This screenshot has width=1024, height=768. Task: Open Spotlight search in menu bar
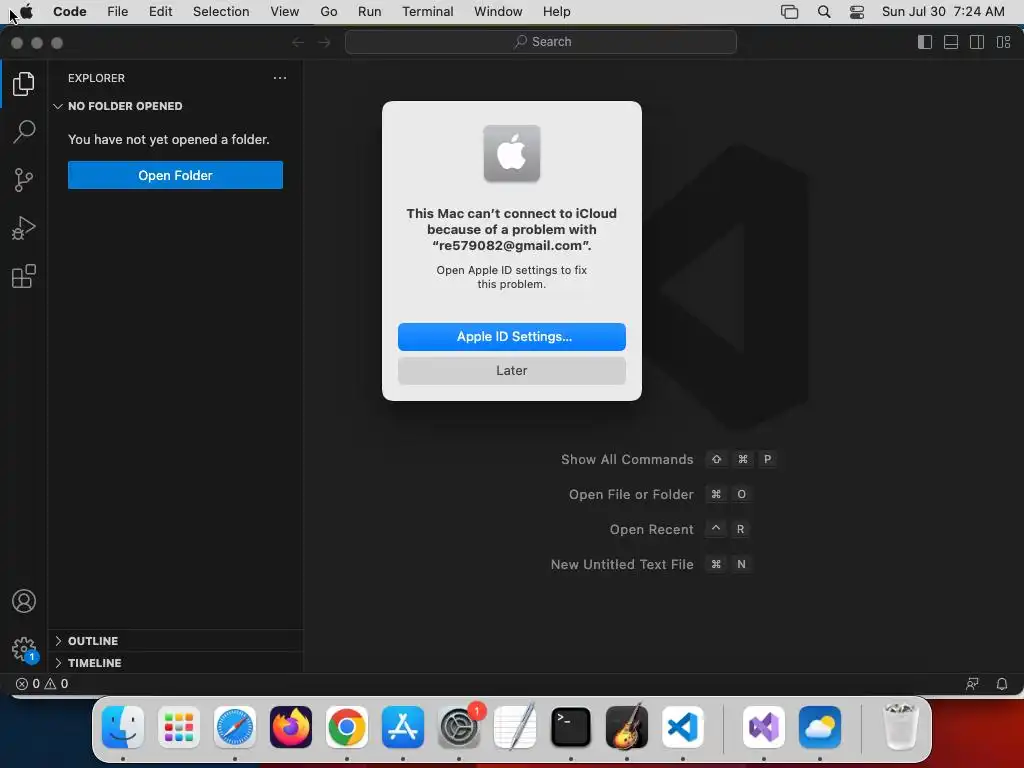tap(824, 12)
